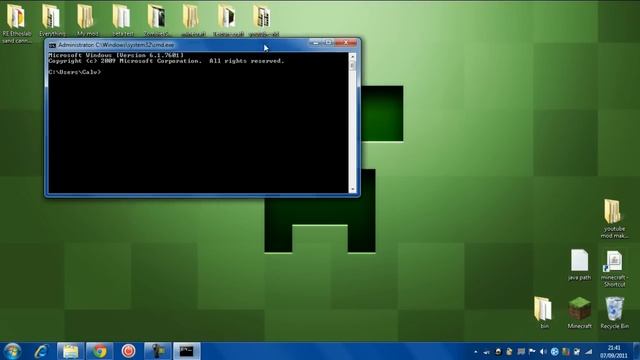Close the Command Prompt window
640x360 pixels.
click(346, 42)
